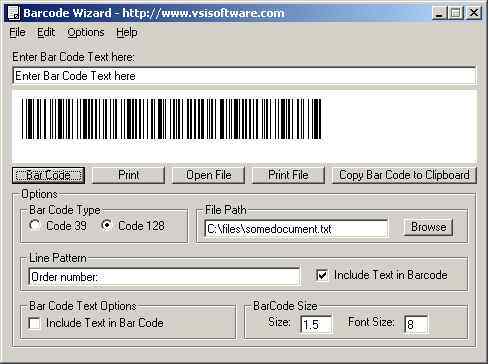
Task: Click the barcode Size field showing 1.5
Action: (316, 324)
